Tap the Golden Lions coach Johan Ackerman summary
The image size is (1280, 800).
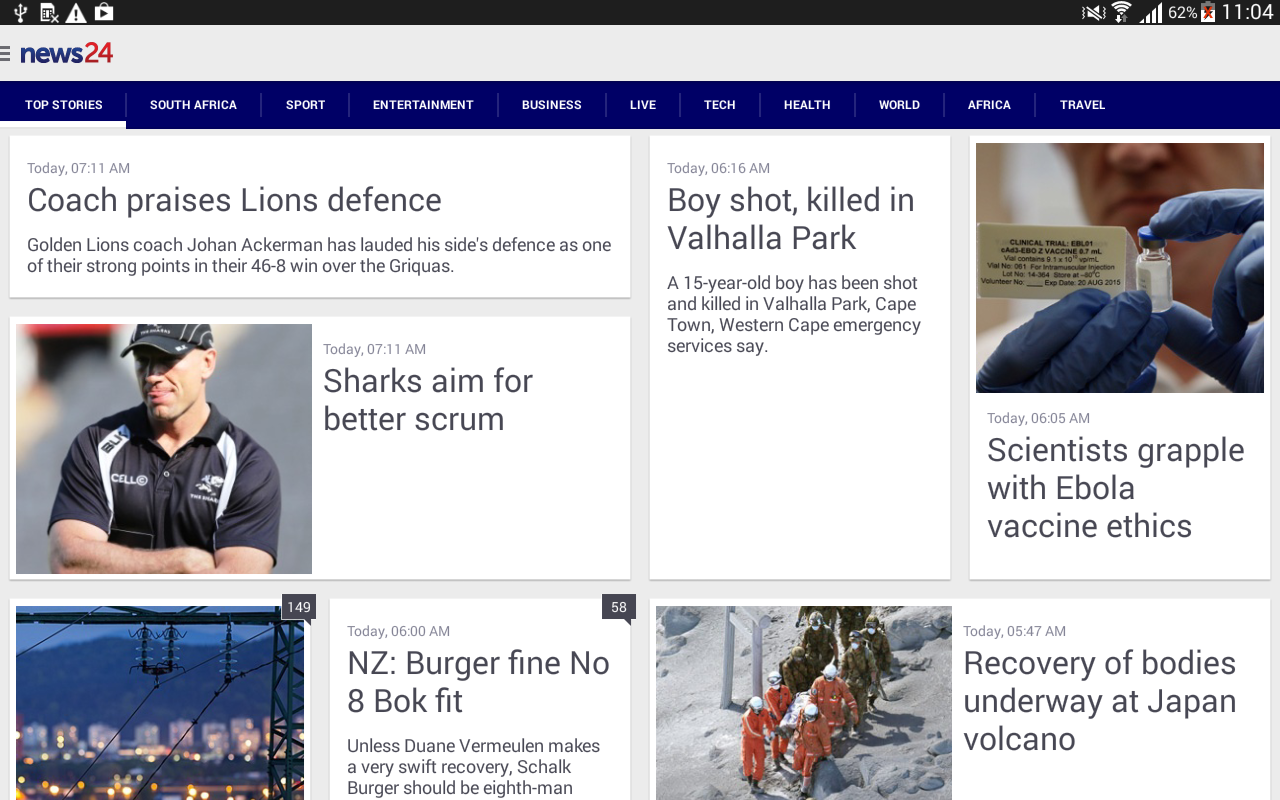click(x=319, y=255)
